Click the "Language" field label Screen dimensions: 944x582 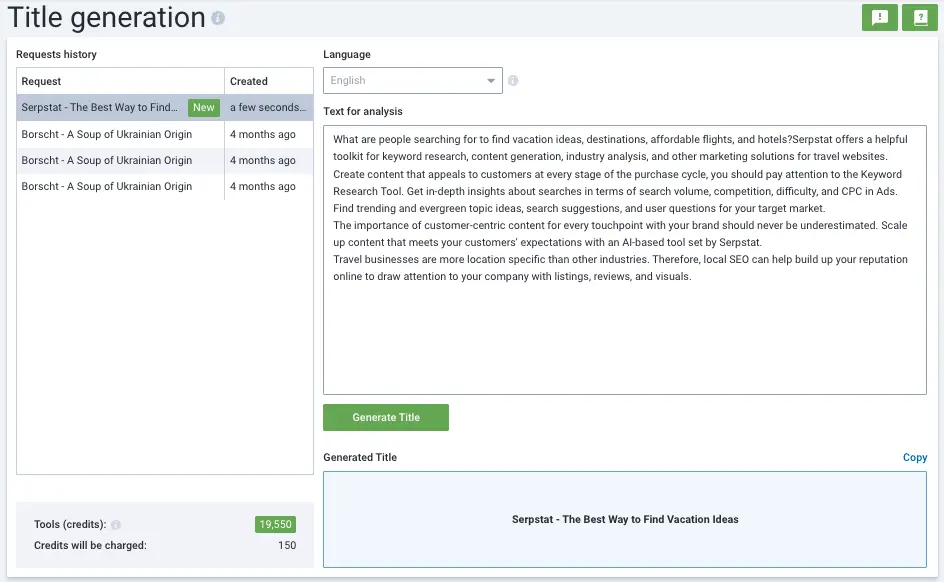tap(347, 54)
